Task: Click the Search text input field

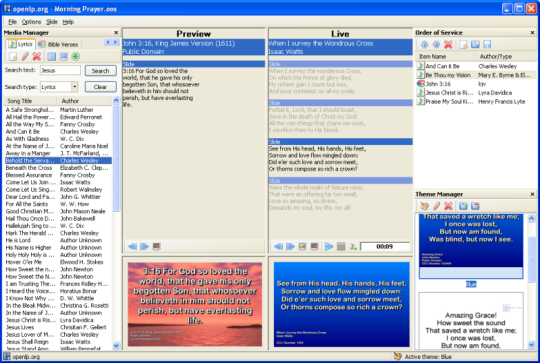Action: [x=60, y=70]
